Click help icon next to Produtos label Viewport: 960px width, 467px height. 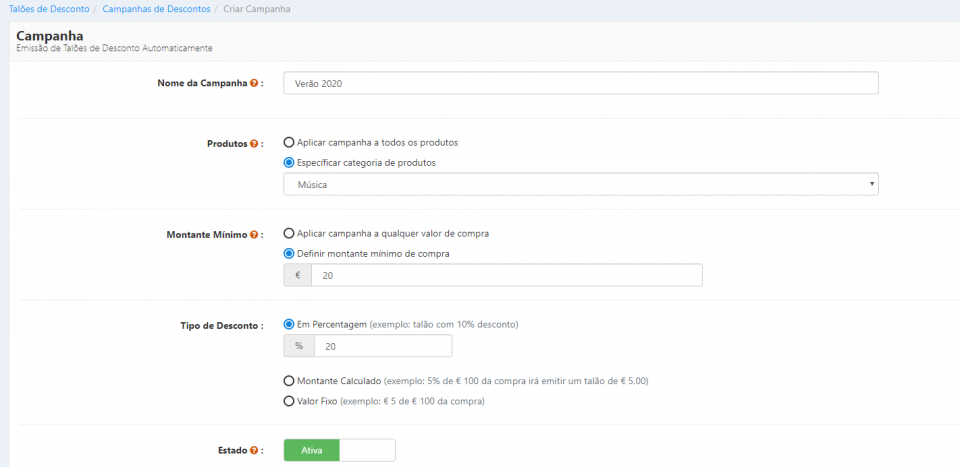[x=254, y=143]
